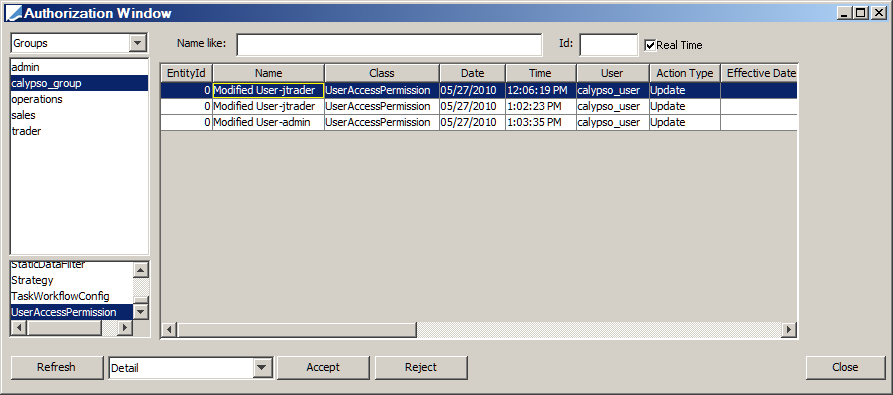Viewport: 893px width, 395px height.
Task: Toggle the Real Time checkbox
Action: coord(650,45)
